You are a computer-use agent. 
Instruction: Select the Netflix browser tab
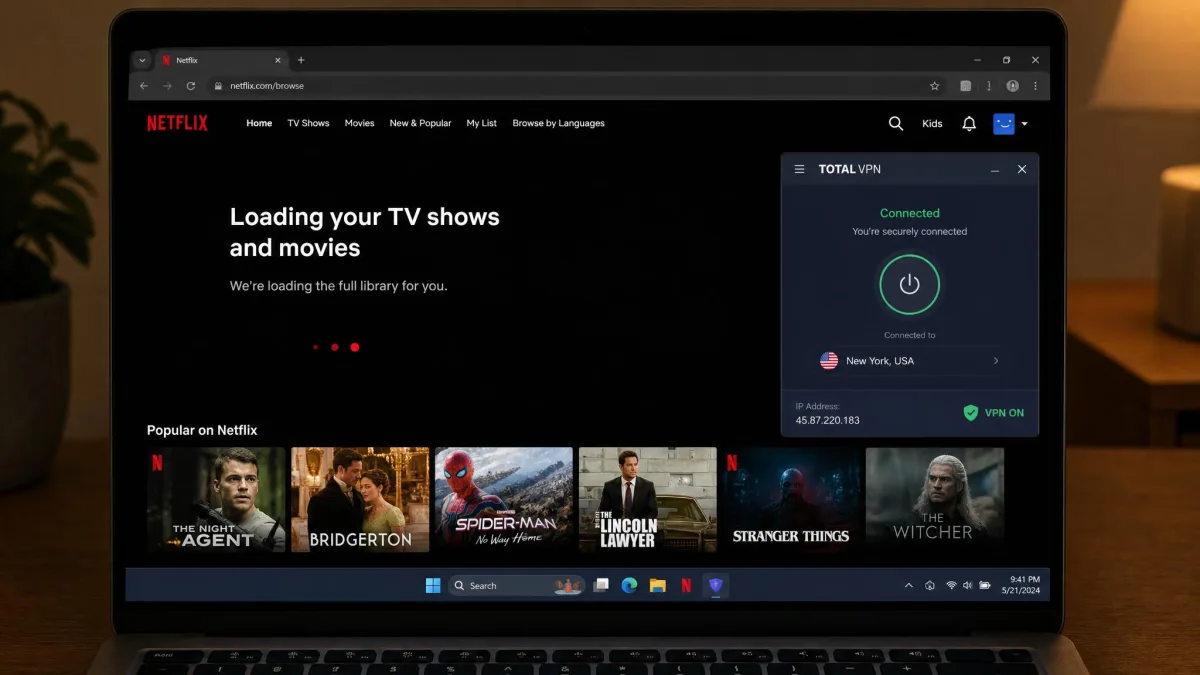pyautogui.click(x=221, y=60)
